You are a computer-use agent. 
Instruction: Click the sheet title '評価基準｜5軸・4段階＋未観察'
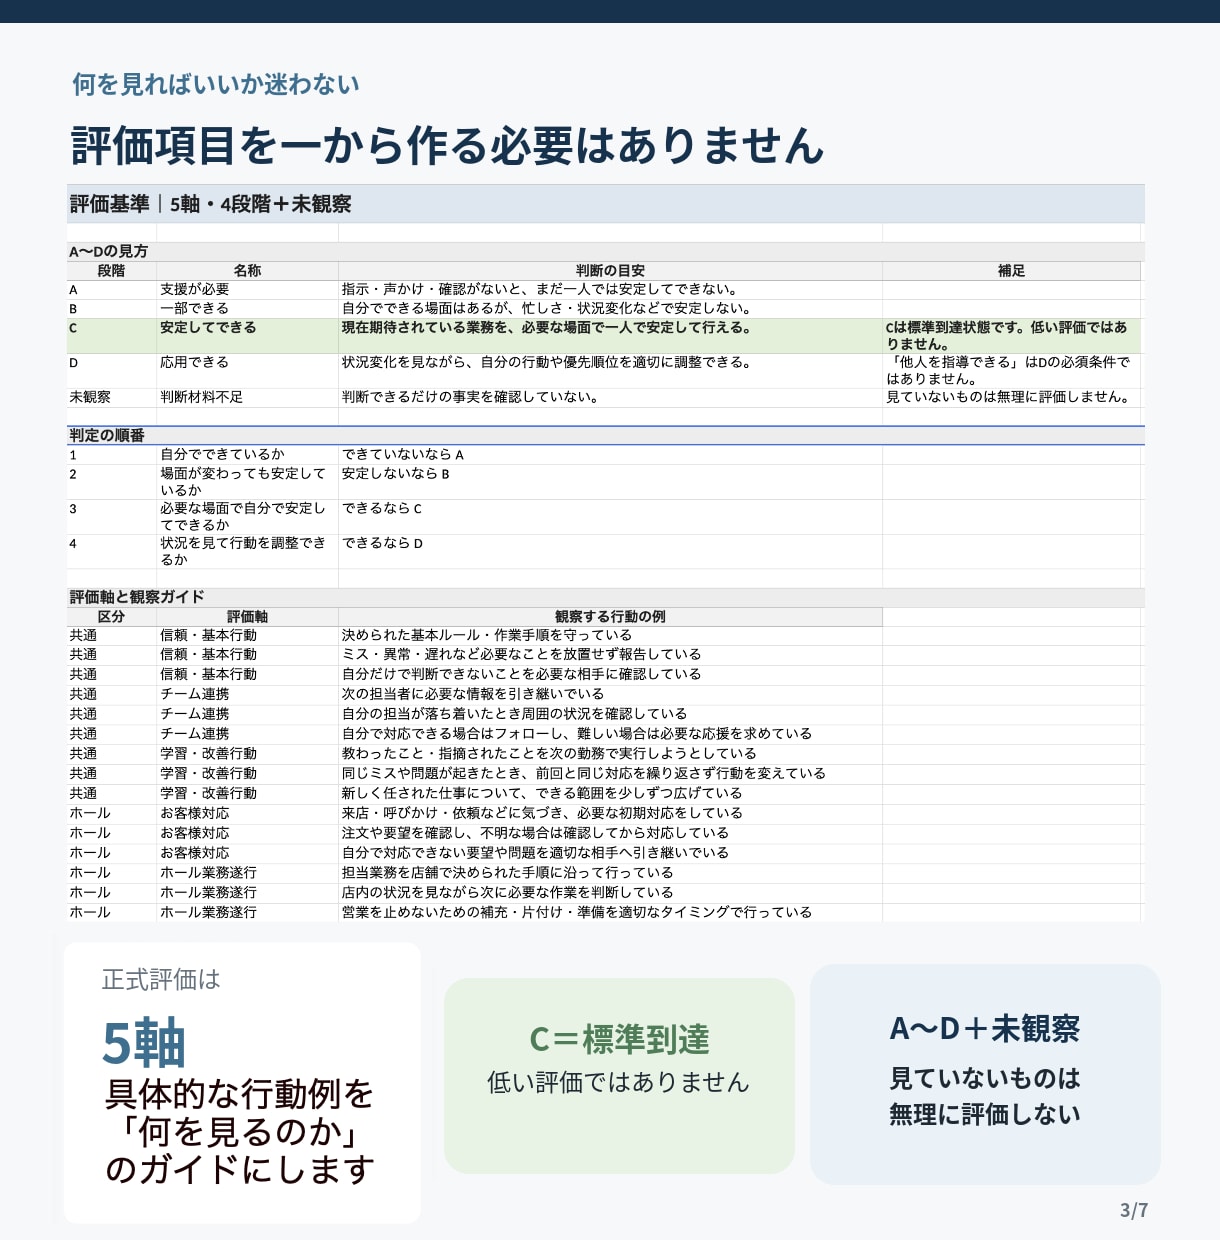[x=210, y=204]
